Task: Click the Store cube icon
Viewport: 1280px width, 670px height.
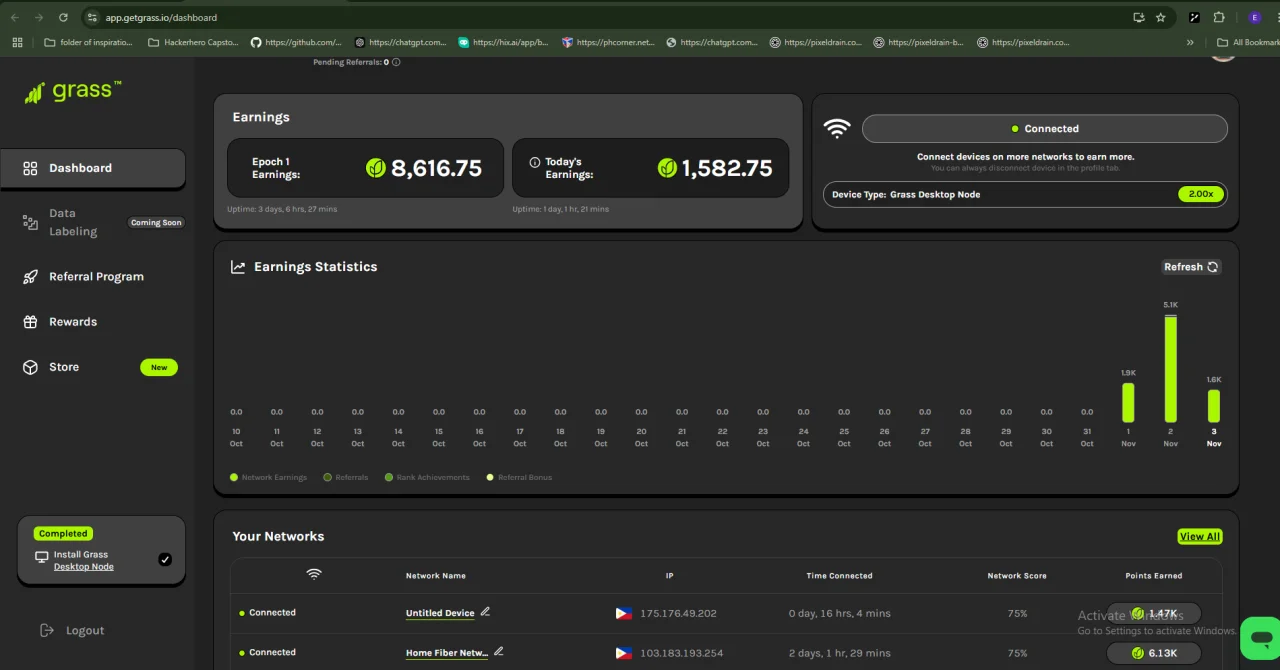Action: pyautogui.click(x=30, y=367)
